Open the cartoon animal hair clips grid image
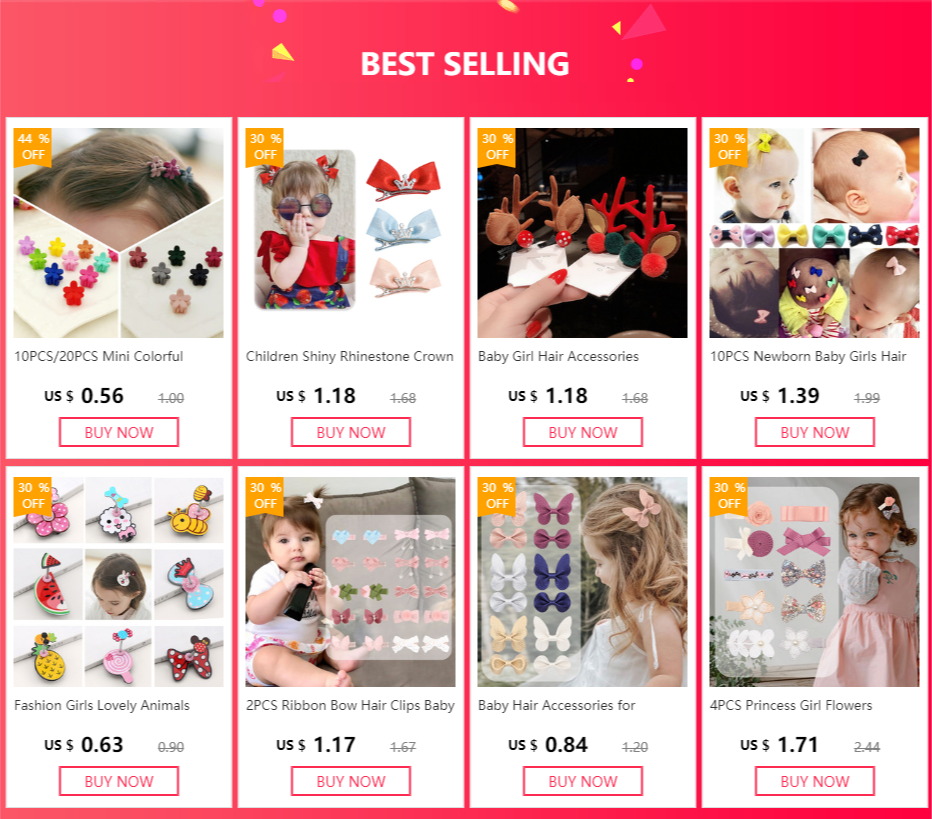This screenshot has height=819, width=932. pos(119,582)
